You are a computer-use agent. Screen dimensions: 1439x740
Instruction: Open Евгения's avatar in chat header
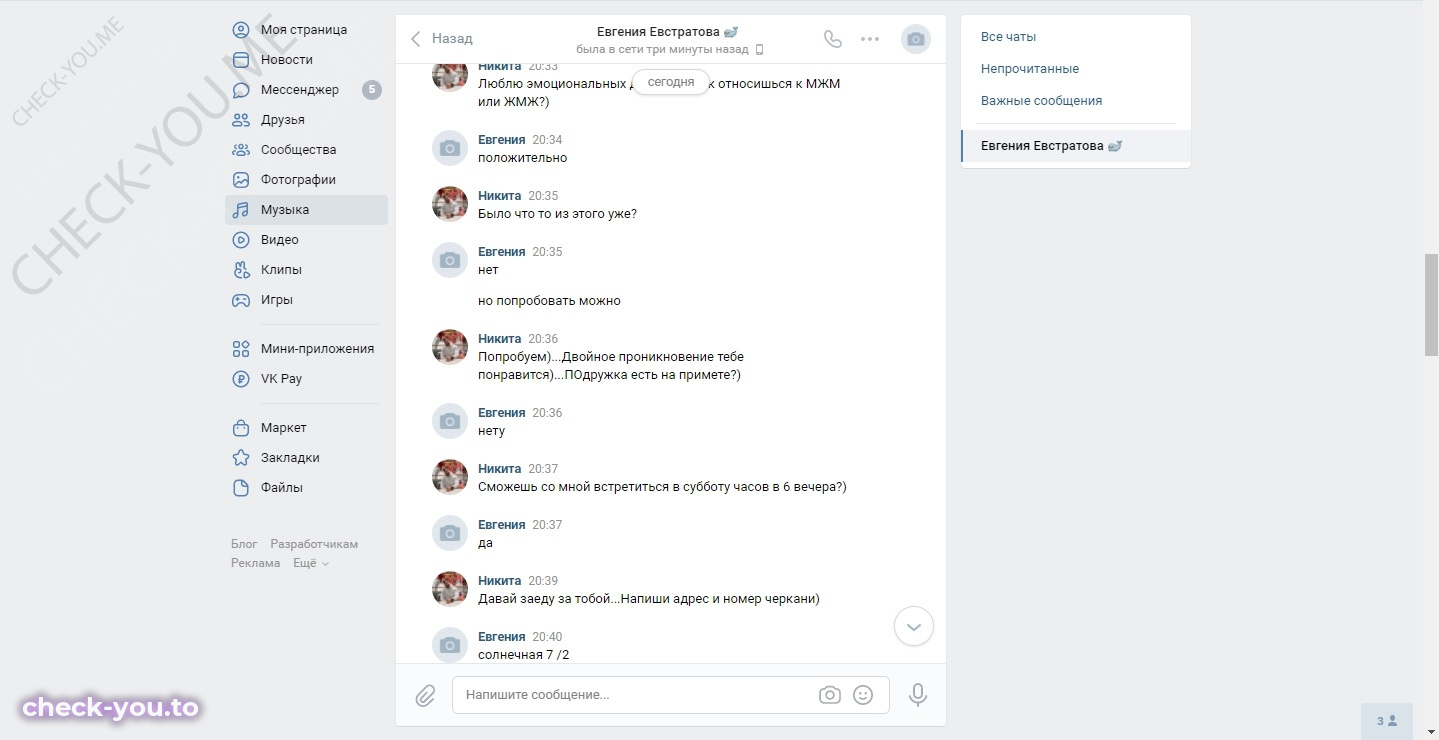point(916,39)
